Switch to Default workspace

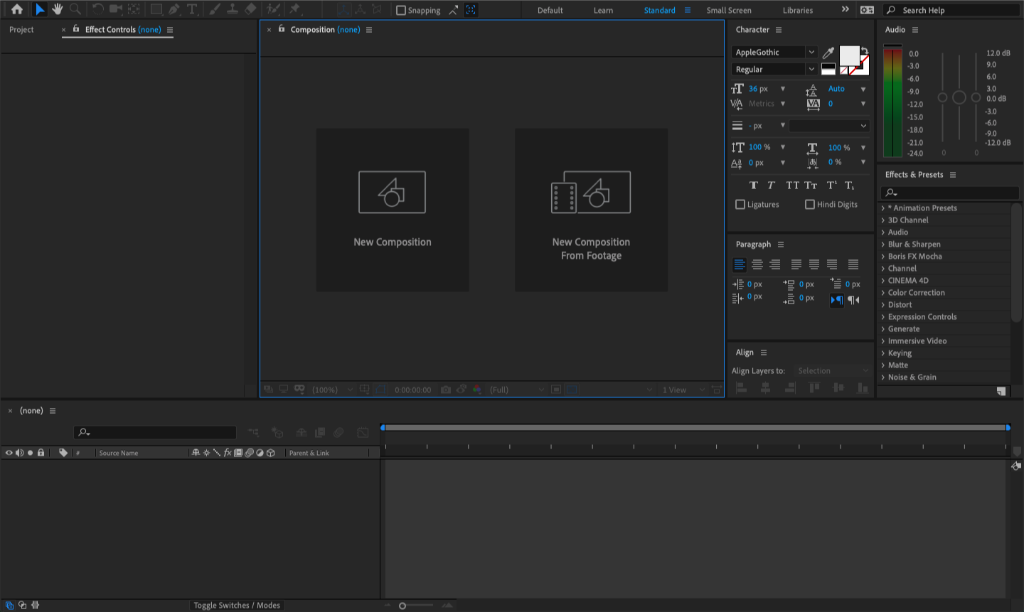(x=550, y=10)
